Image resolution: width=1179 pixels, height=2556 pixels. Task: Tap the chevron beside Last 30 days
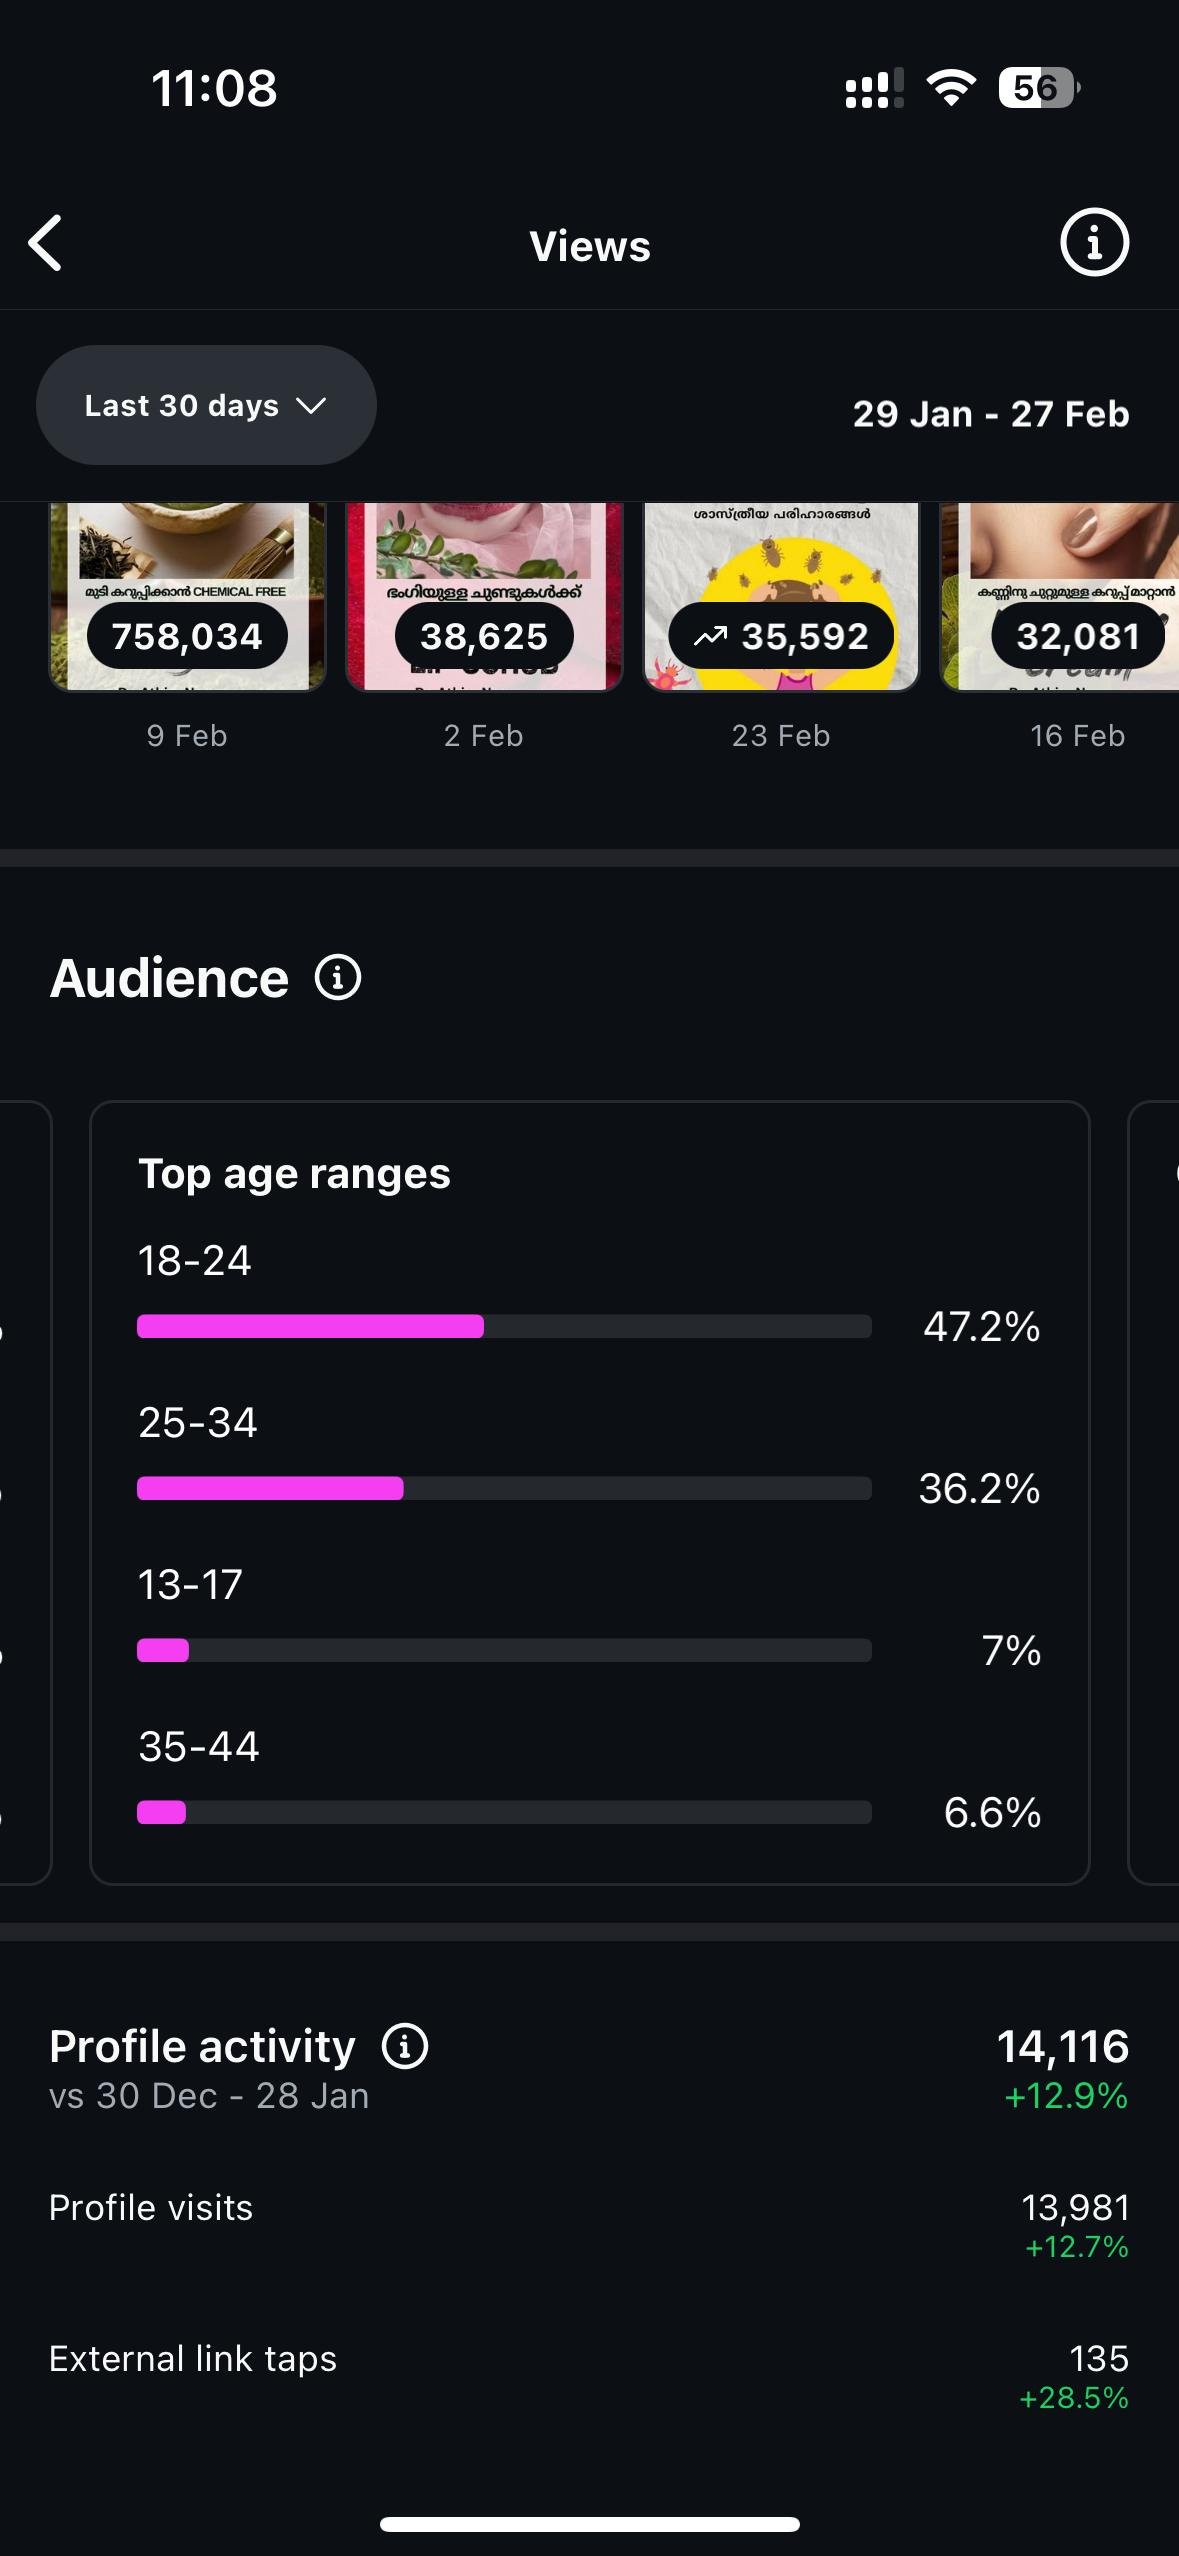click(x=312, y=405)
